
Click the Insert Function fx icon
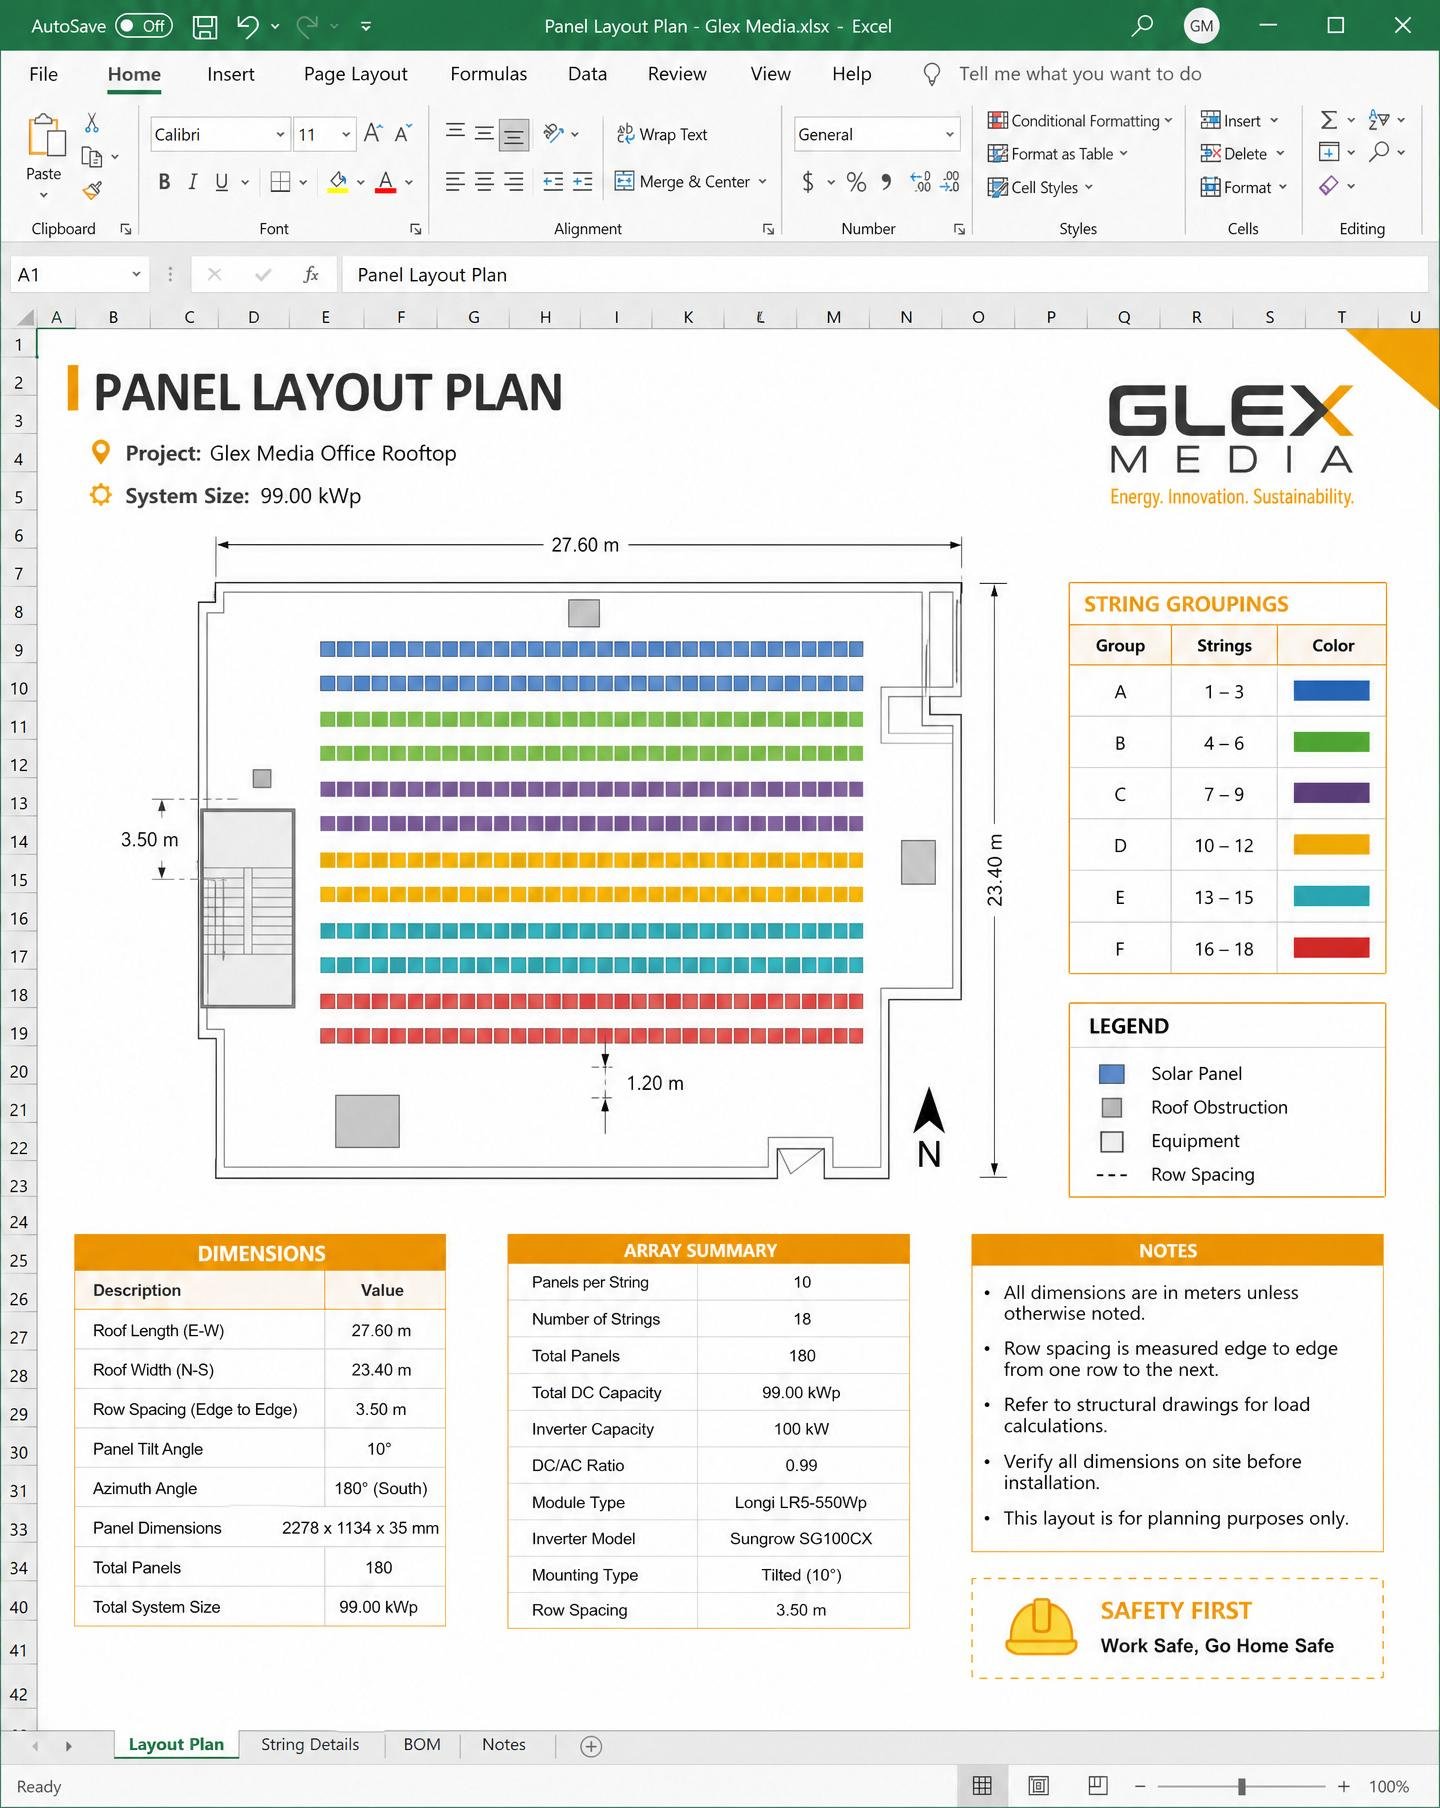click(x=311, y=274)
